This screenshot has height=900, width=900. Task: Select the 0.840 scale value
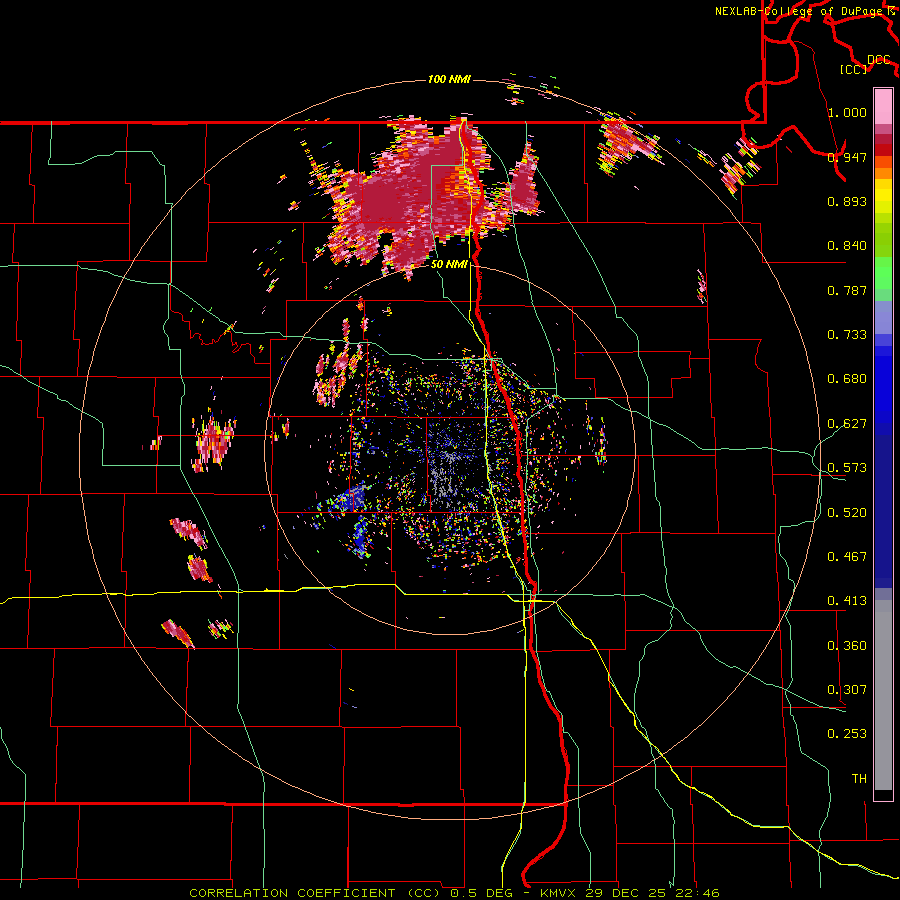pos(847,246)
